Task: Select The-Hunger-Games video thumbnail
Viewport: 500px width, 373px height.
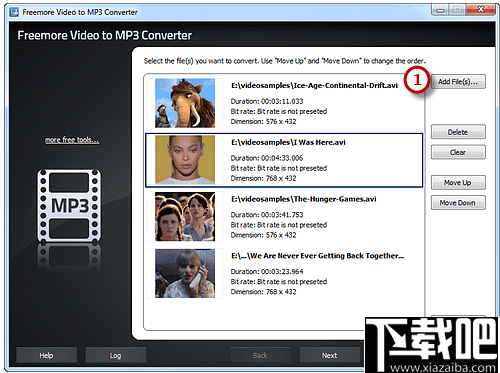Action: 185,216
